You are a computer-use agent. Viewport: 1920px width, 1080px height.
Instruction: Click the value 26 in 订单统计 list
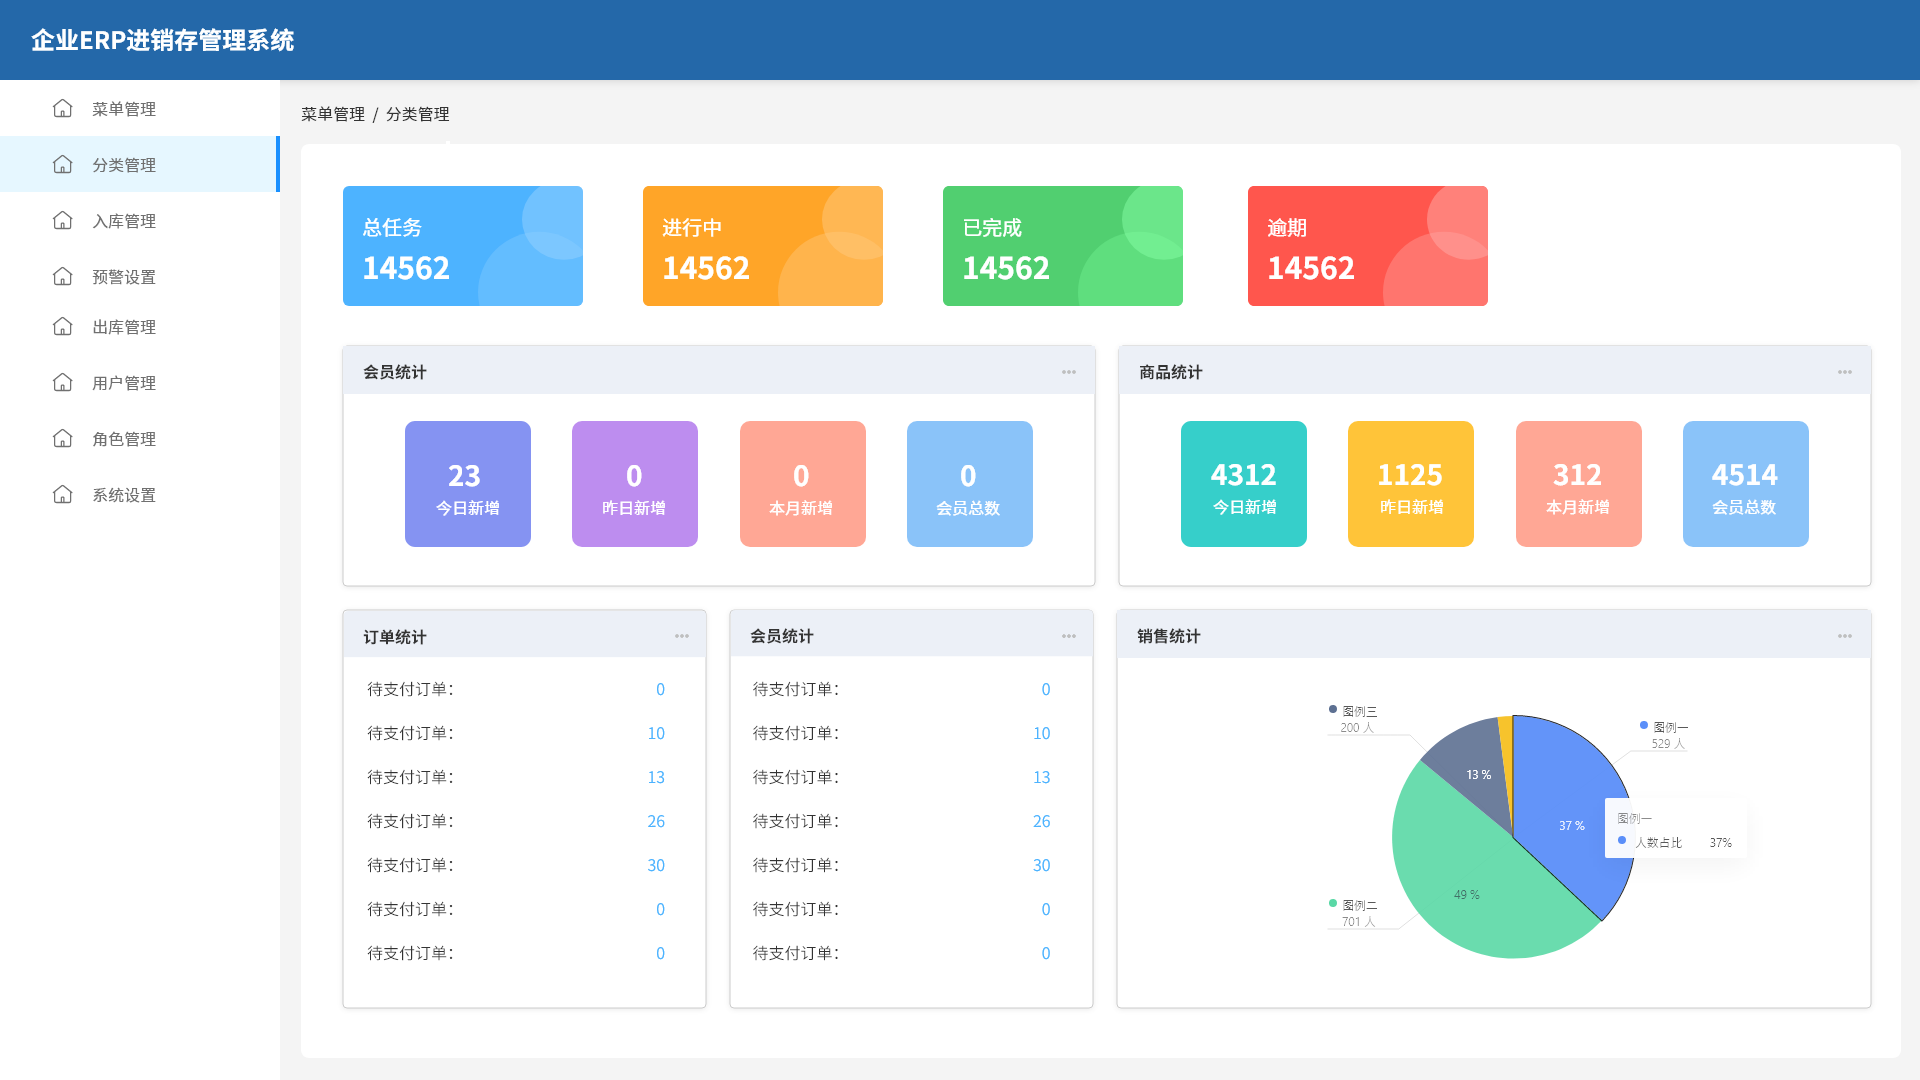[656, 821]
